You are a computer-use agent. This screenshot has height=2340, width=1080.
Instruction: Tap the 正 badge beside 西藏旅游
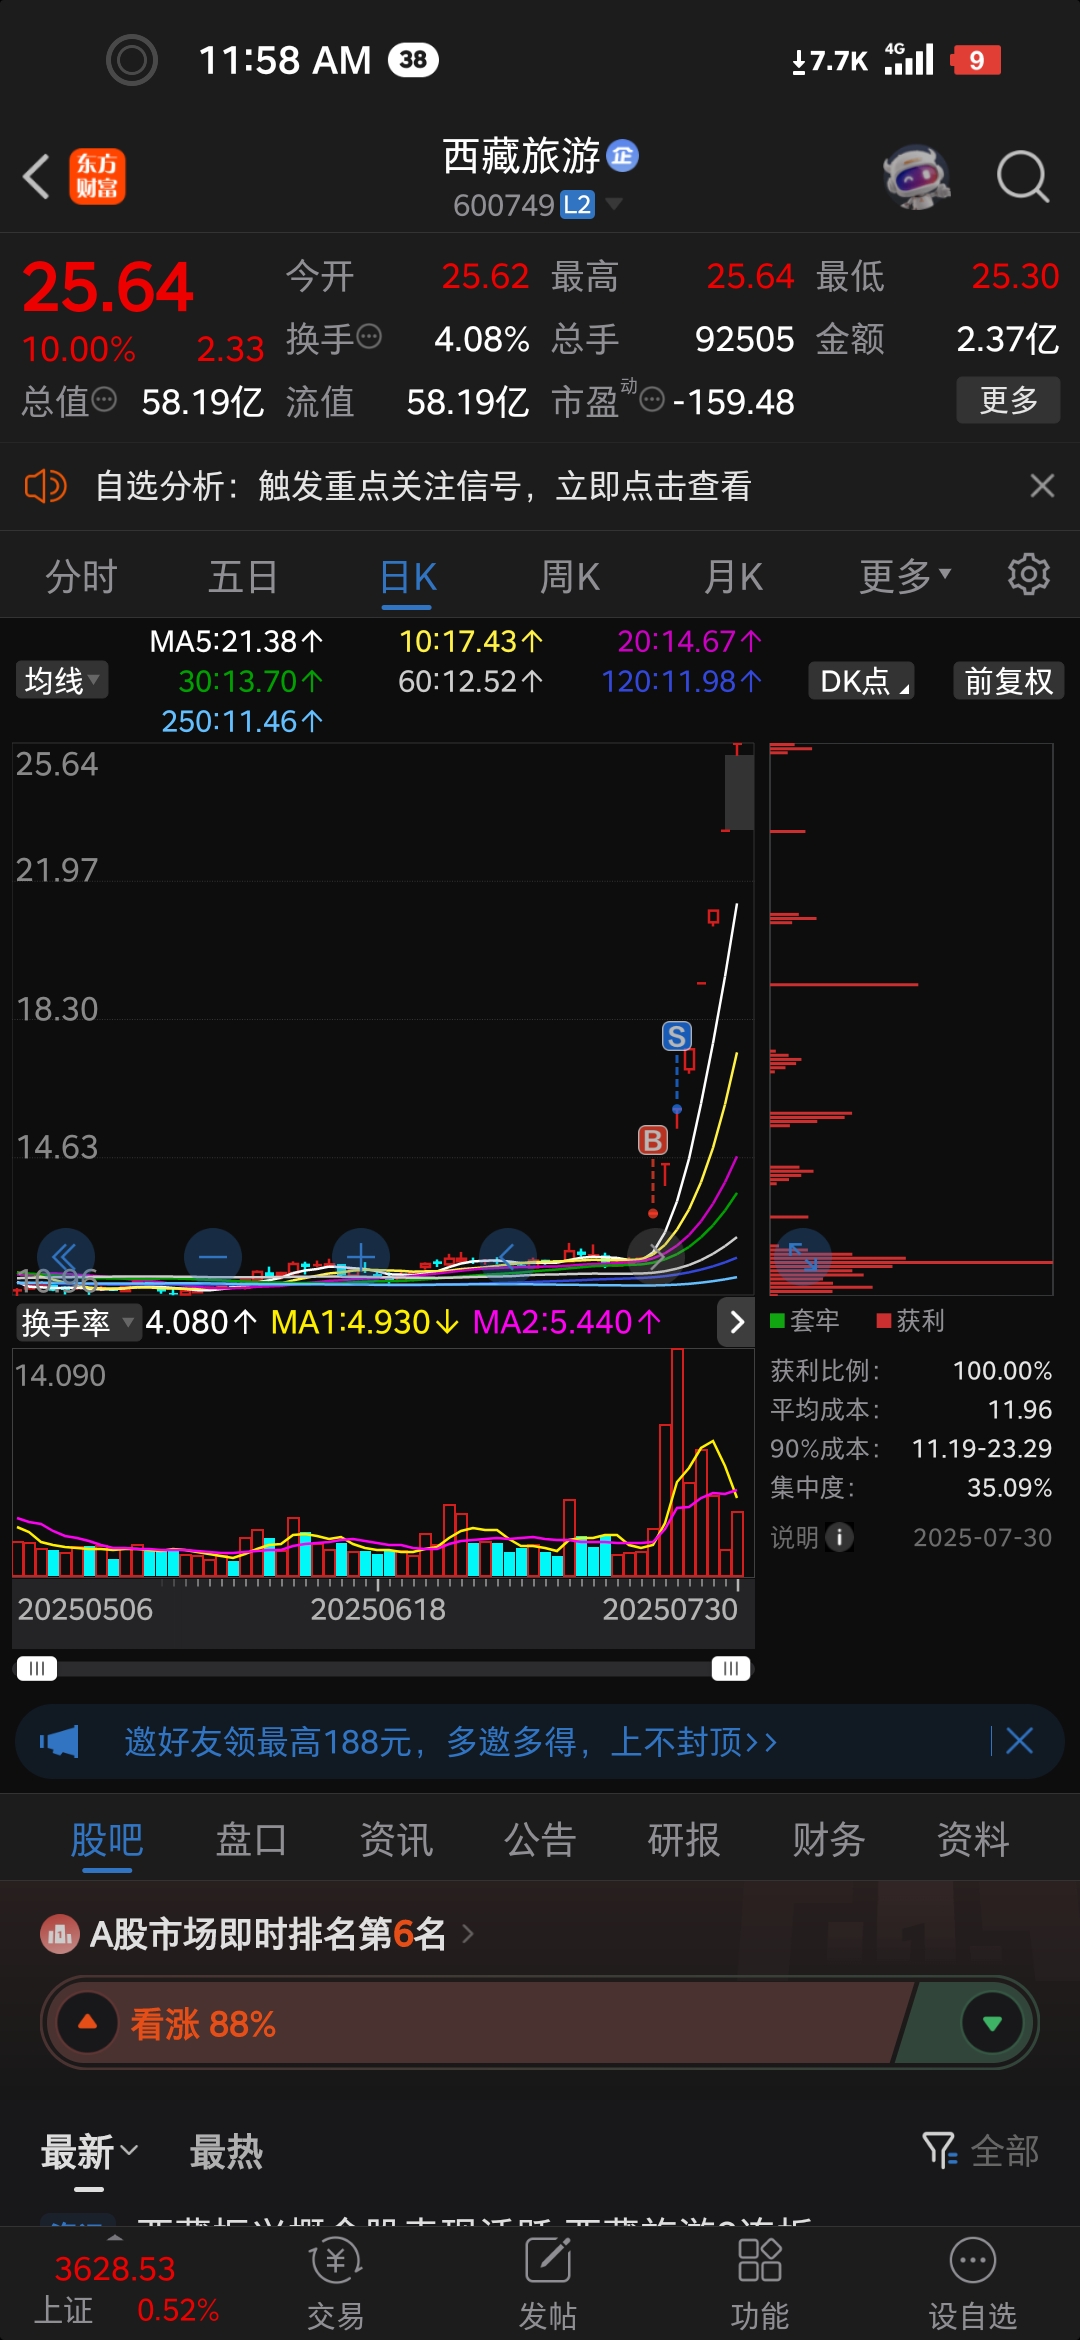(622, 156)
